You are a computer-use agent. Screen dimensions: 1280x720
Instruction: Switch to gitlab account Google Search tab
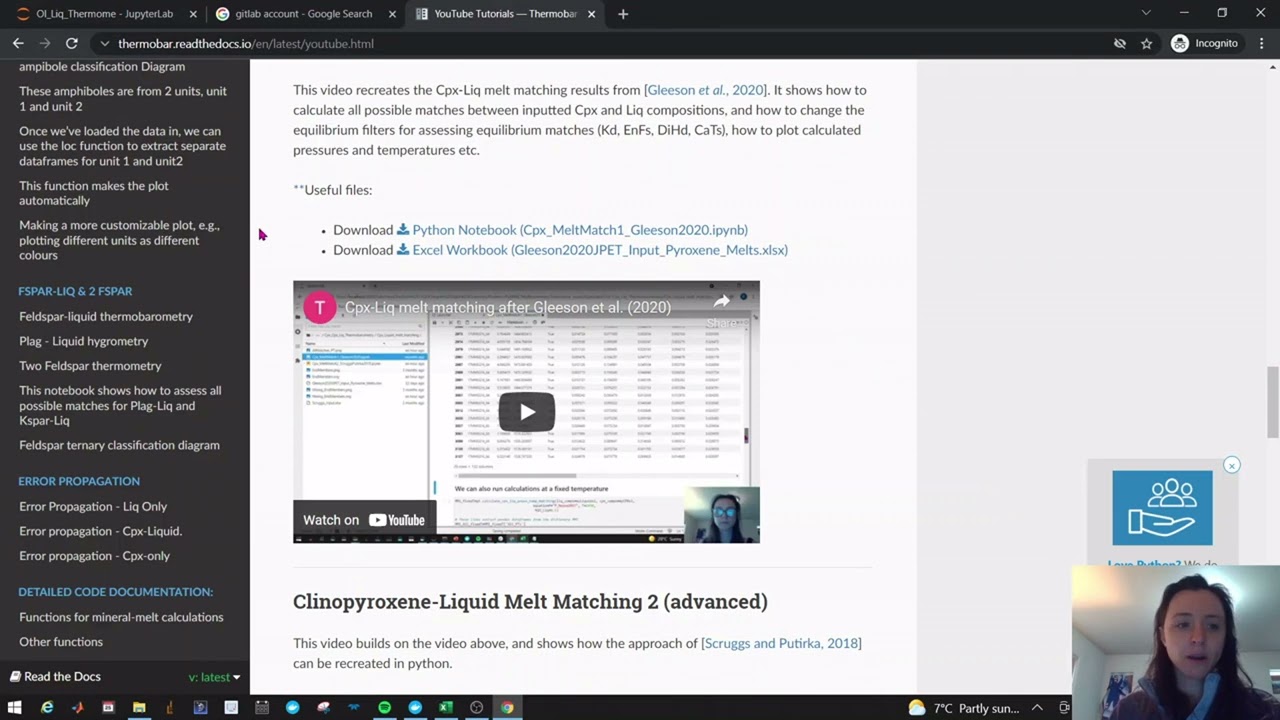point(305,14)
